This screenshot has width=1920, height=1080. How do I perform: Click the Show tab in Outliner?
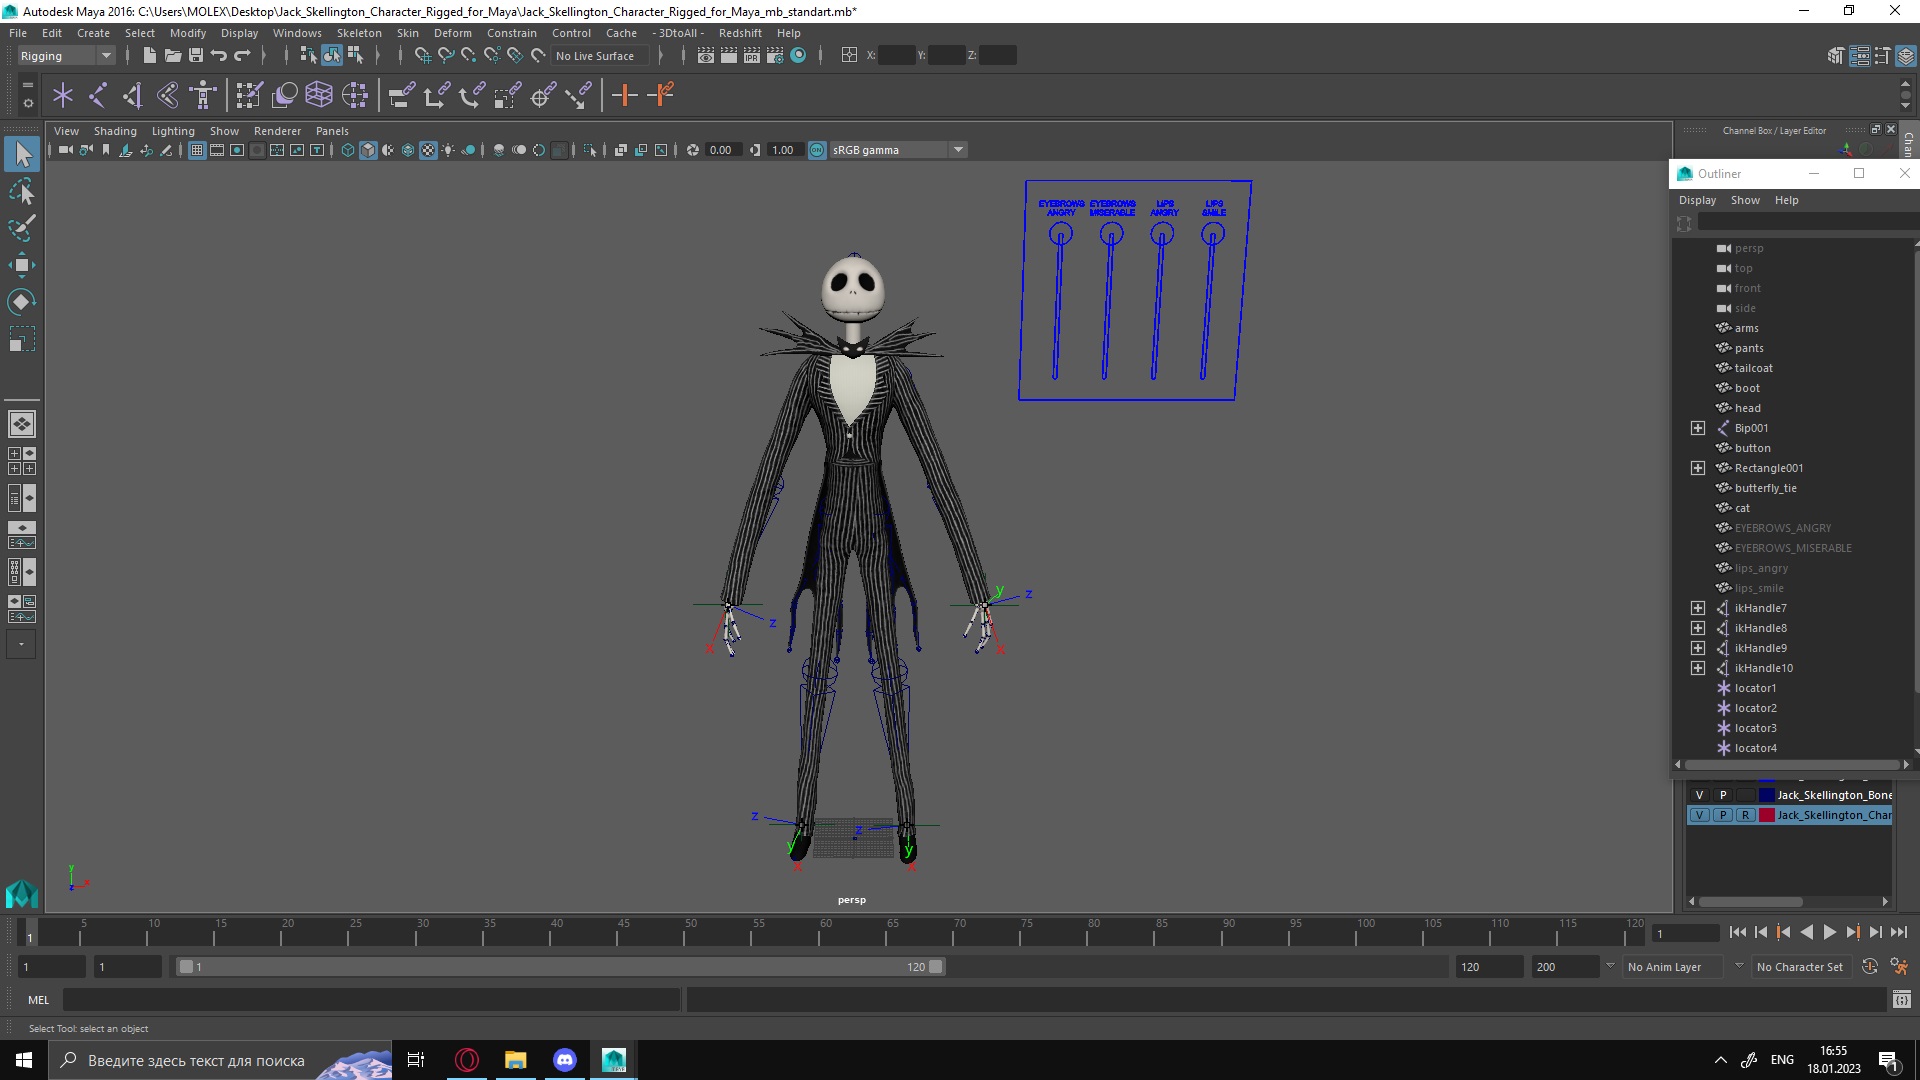[x=1743, y=199]
